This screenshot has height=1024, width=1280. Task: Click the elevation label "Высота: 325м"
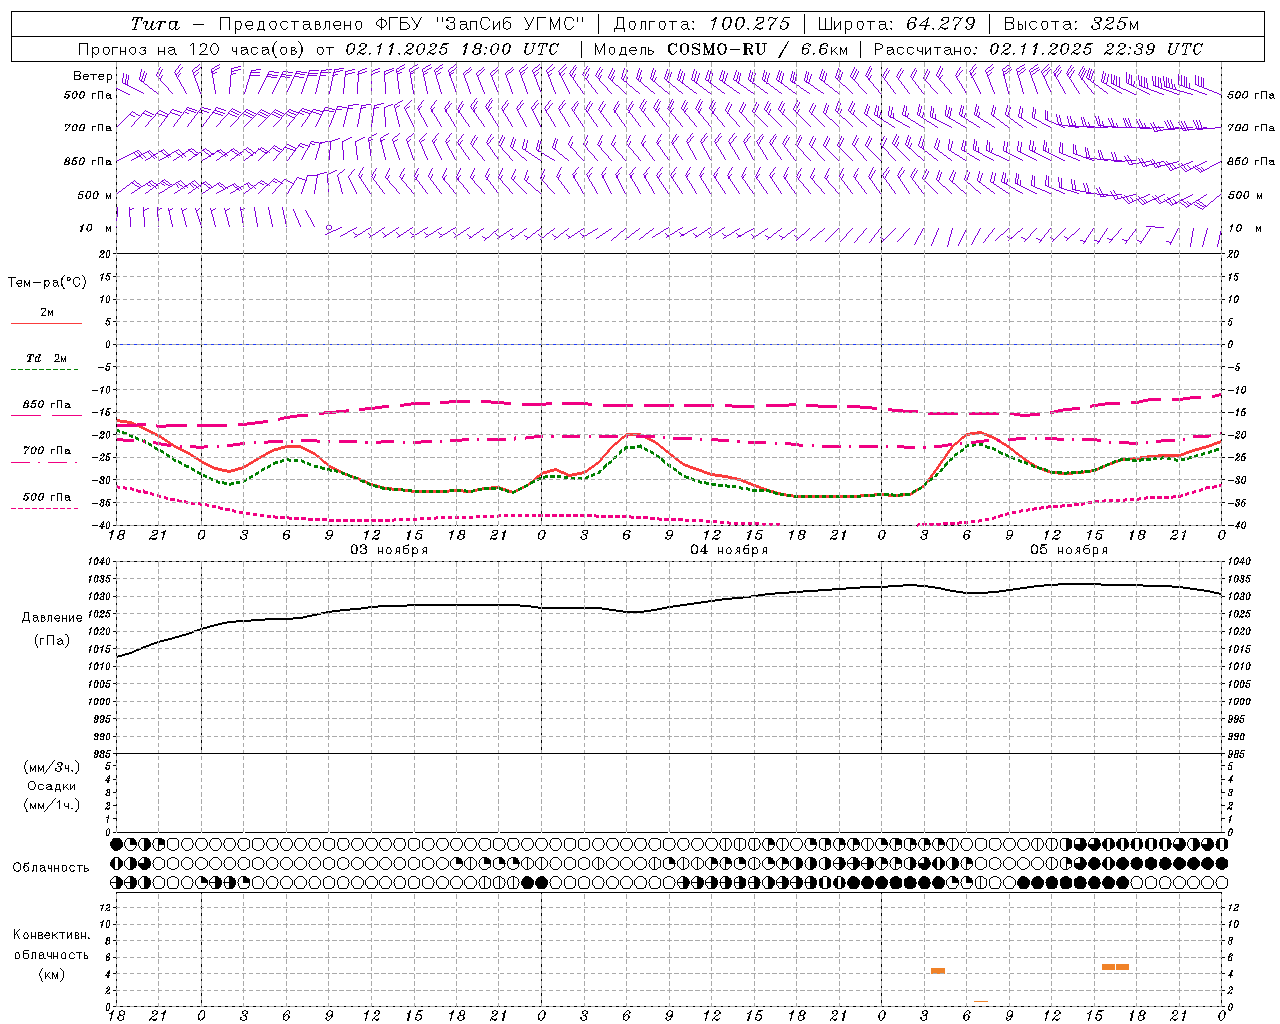1071,24
